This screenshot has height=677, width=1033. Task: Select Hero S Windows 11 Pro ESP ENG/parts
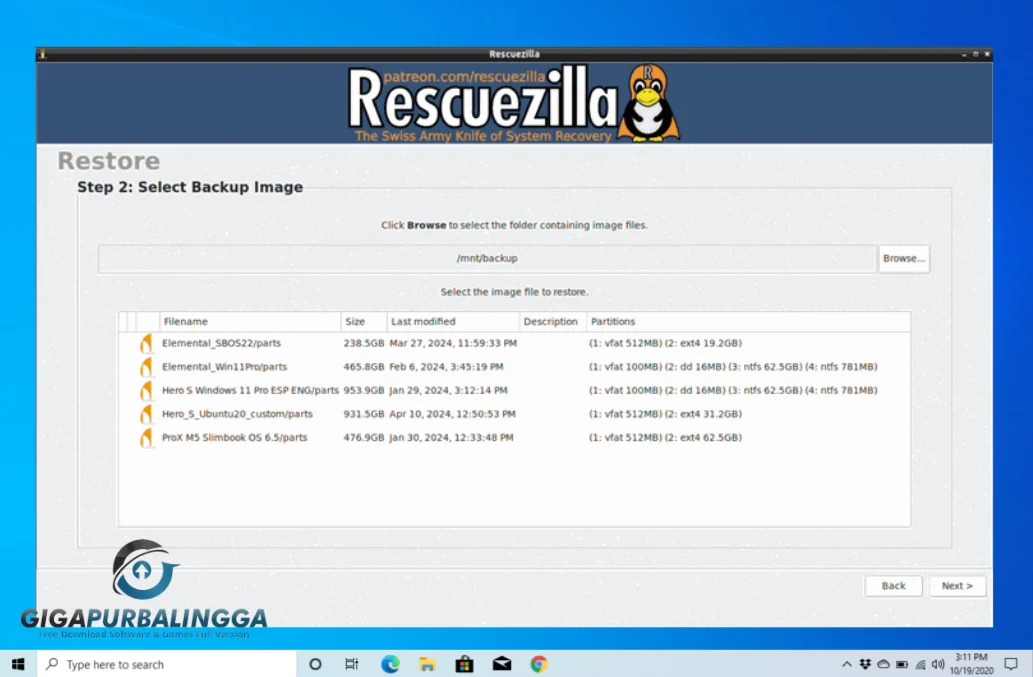[250, 391]
